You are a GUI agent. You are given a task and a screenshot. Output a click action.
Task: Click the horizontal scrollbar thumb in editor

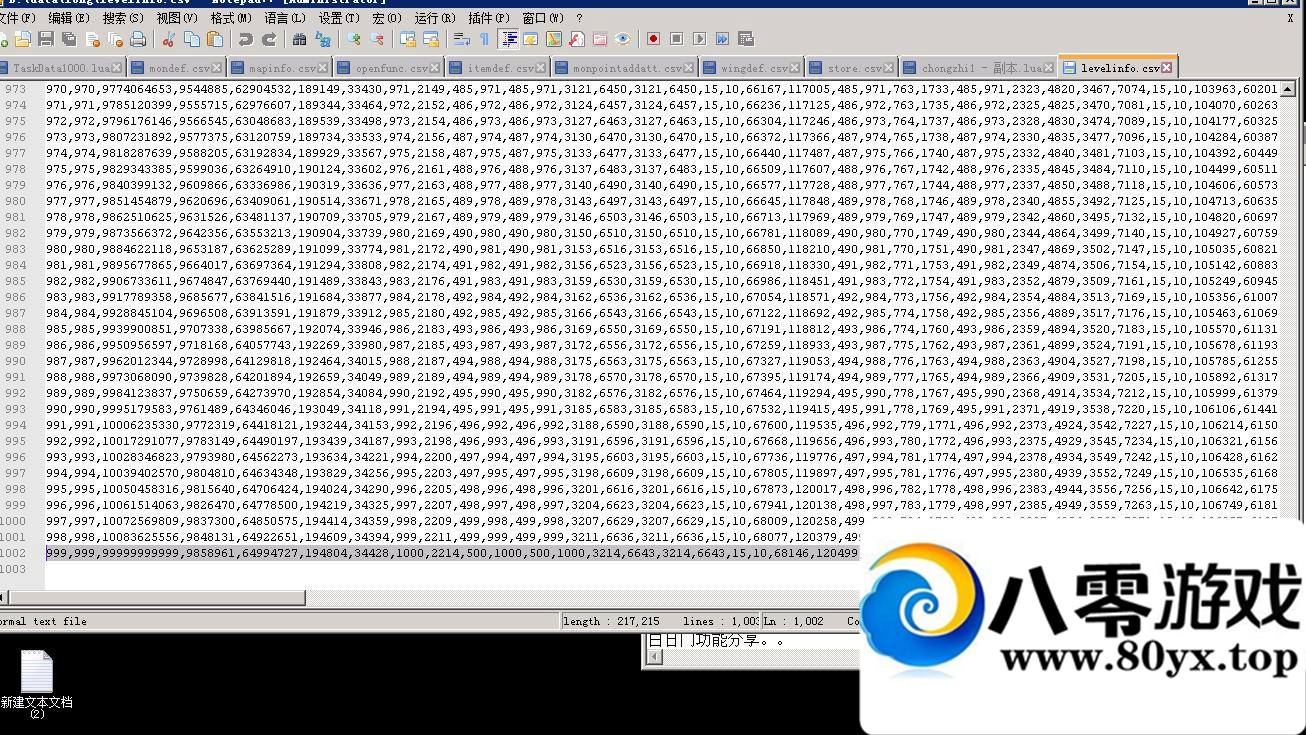pyautogui.click(x=155, y=598)
